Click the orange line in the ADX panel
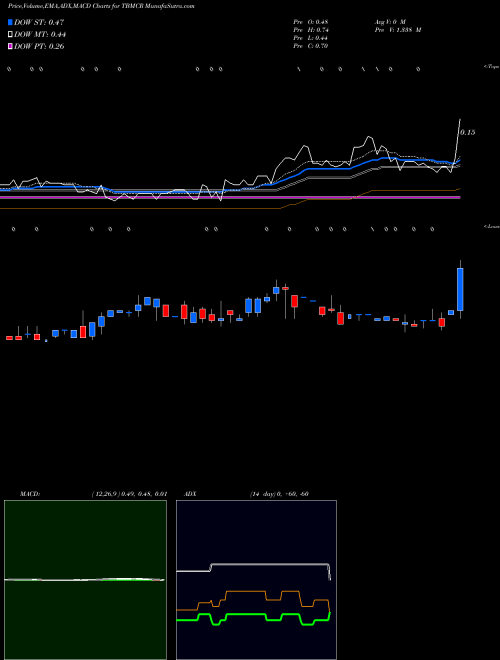 (x=246, y=591)
